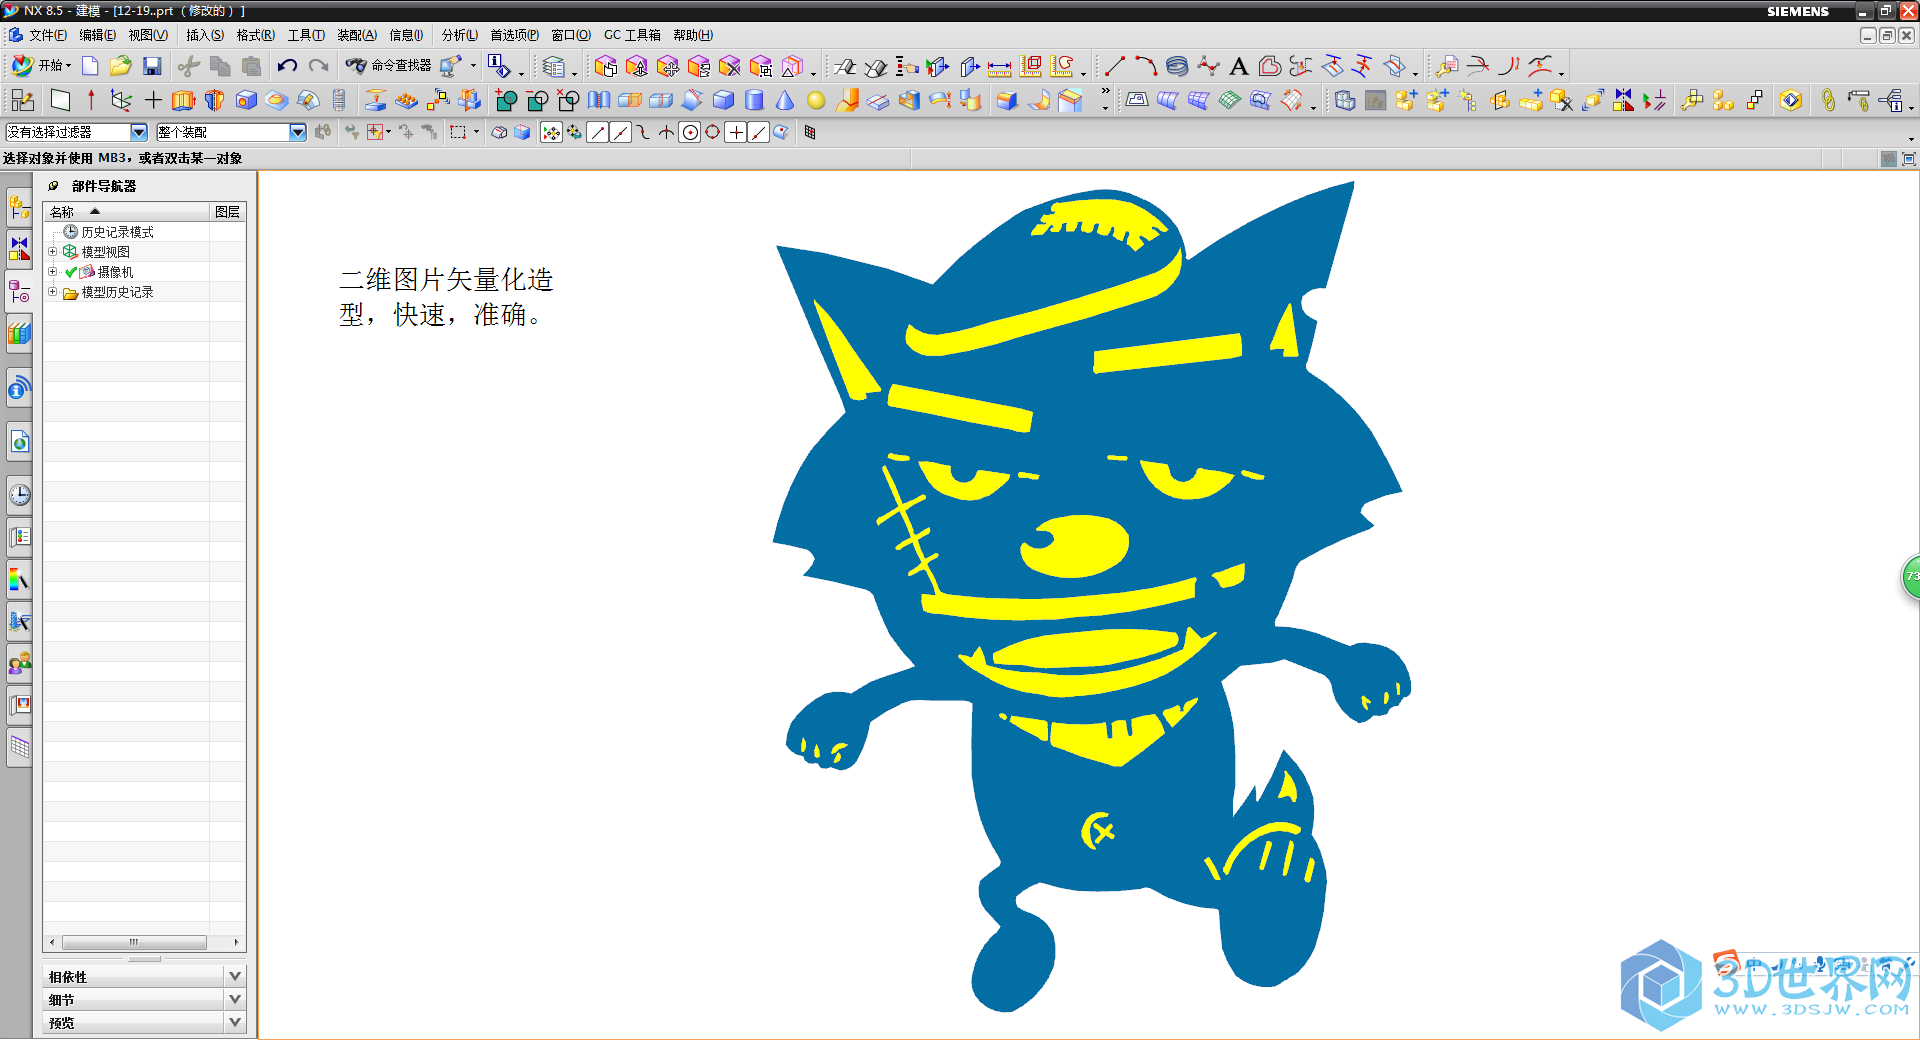The height and width of the screenshot is (1040, 1920).
Task: Open the 文件(F) menu
Action: click(48, 35)
